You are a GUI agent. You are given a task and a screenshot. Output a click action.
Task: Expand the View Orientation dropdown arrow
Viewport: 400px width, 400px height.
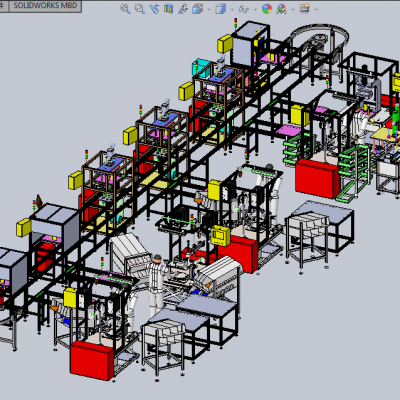click(x=209, y=9)
